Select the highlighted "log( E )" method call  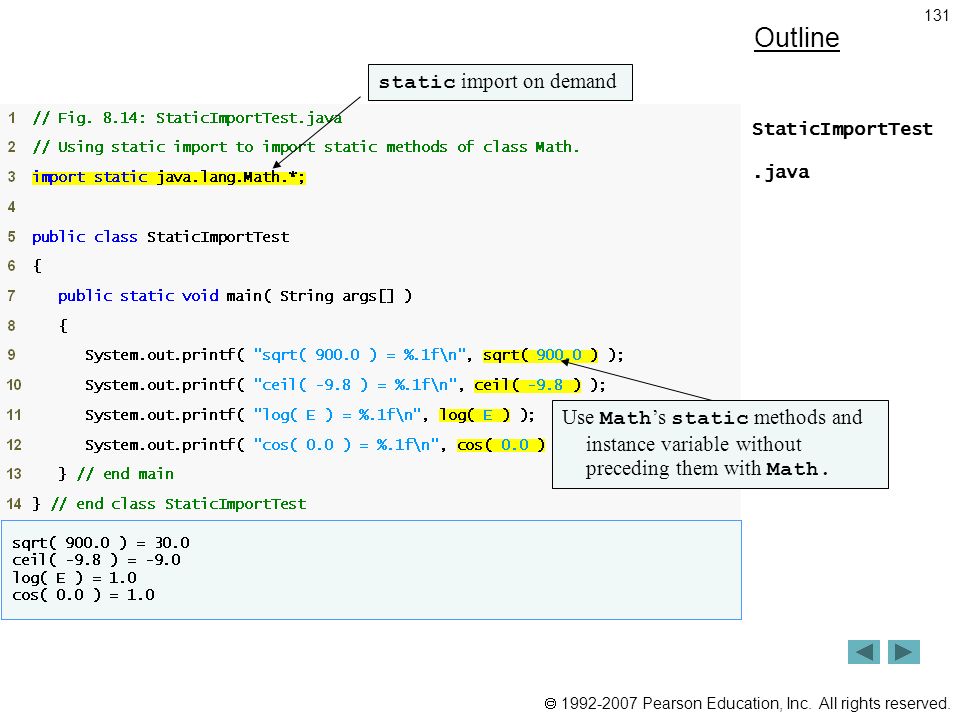tap(474, 415)
